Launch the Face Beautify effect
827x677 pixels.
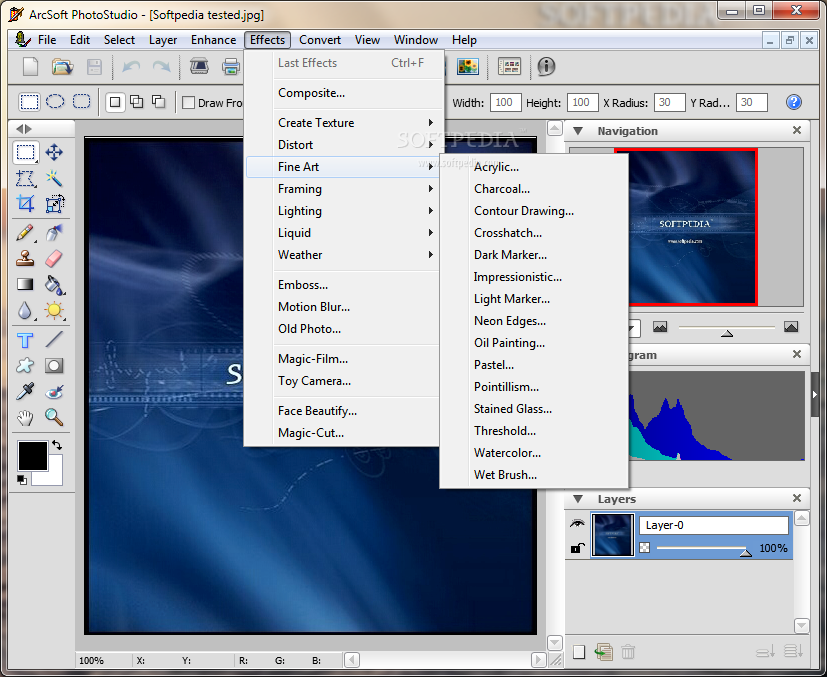342,411
